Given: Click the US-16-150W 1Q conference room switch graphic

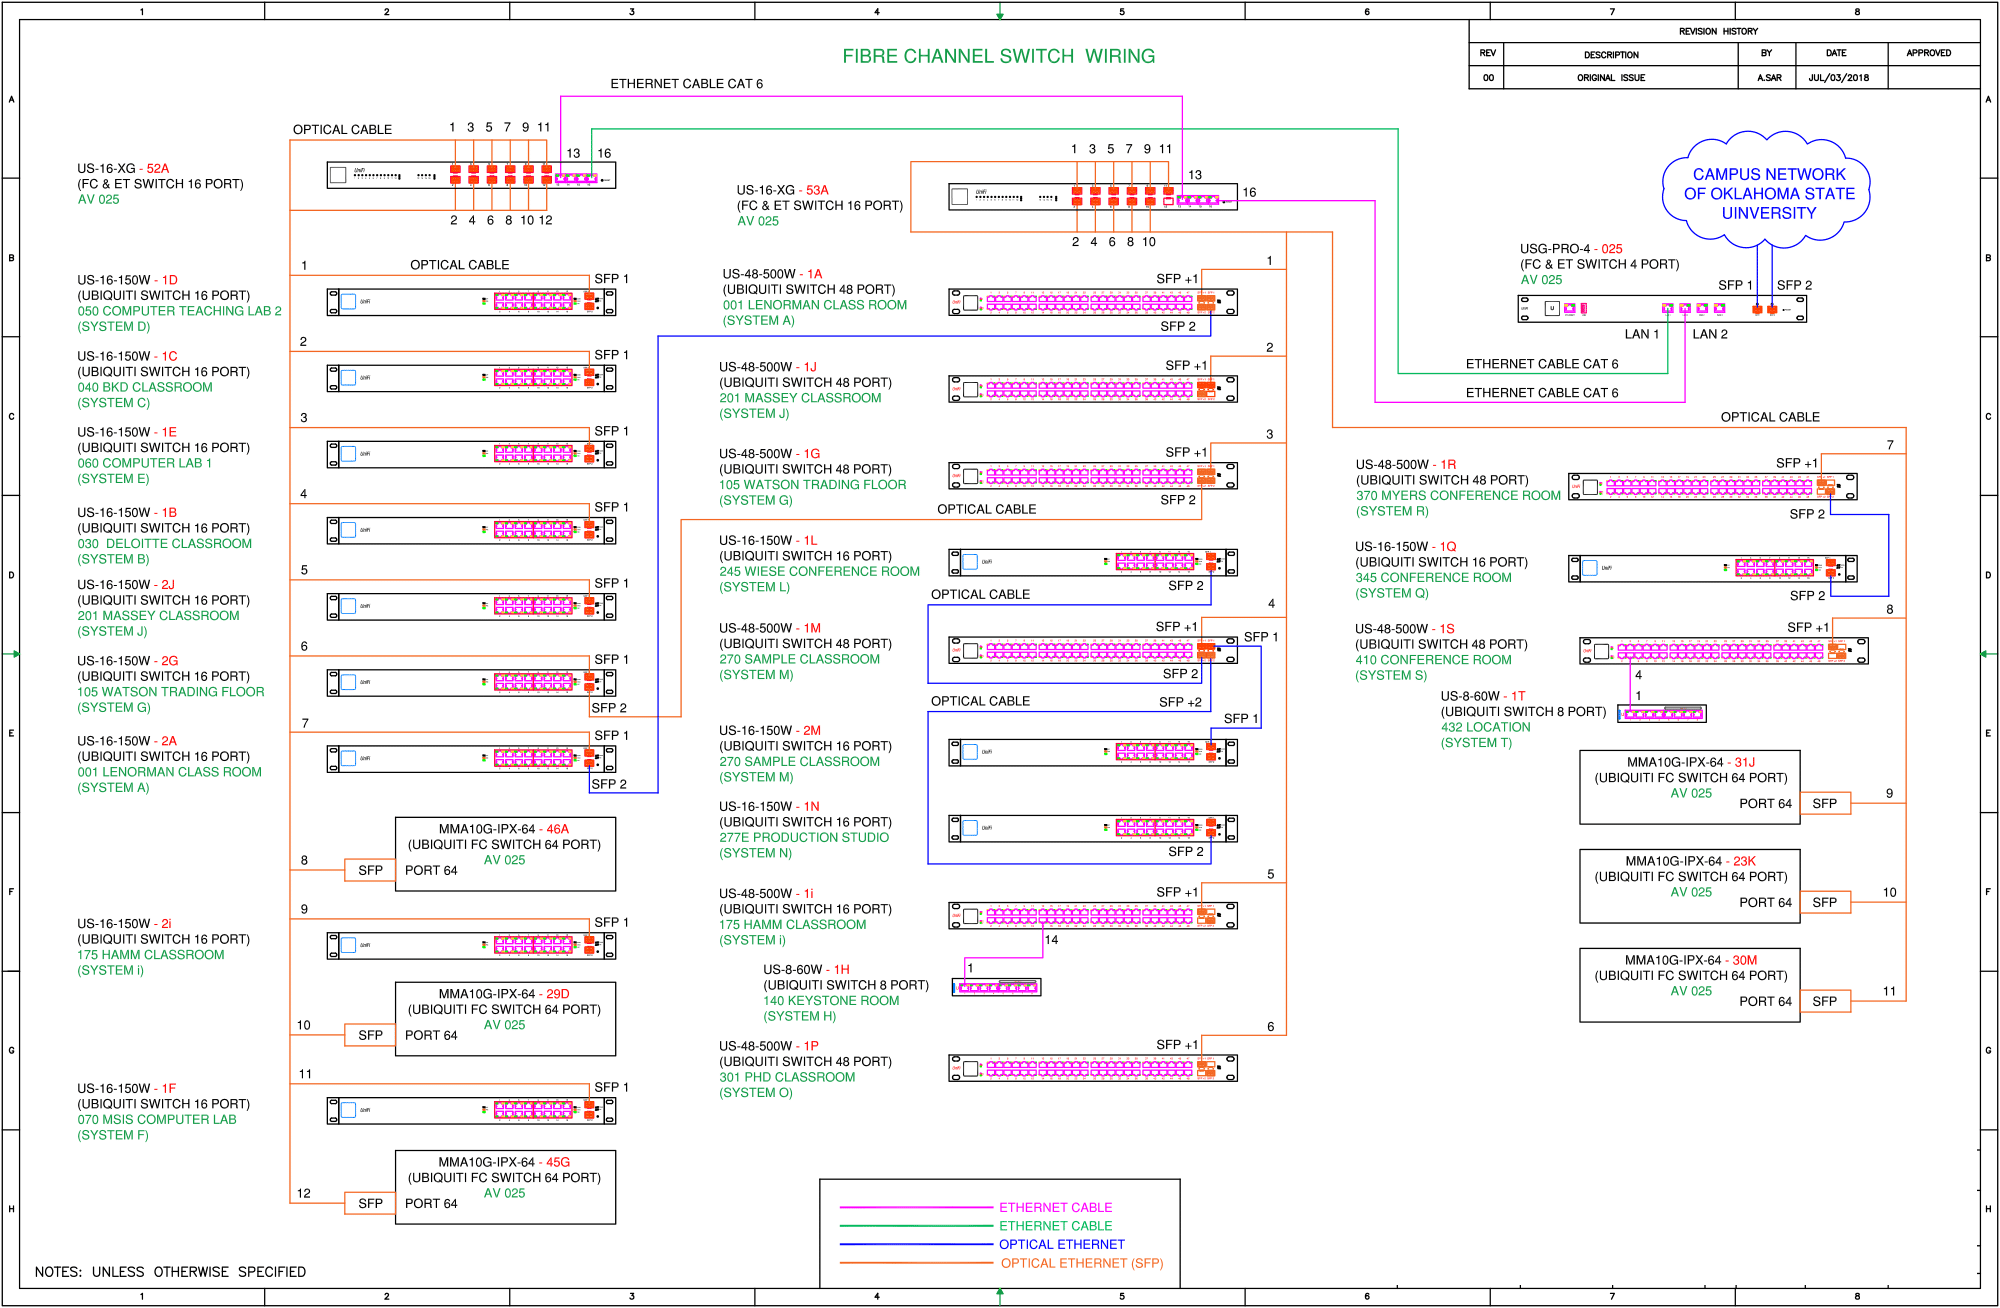Looking at the screenshot, I should [x=1711, y=568].
